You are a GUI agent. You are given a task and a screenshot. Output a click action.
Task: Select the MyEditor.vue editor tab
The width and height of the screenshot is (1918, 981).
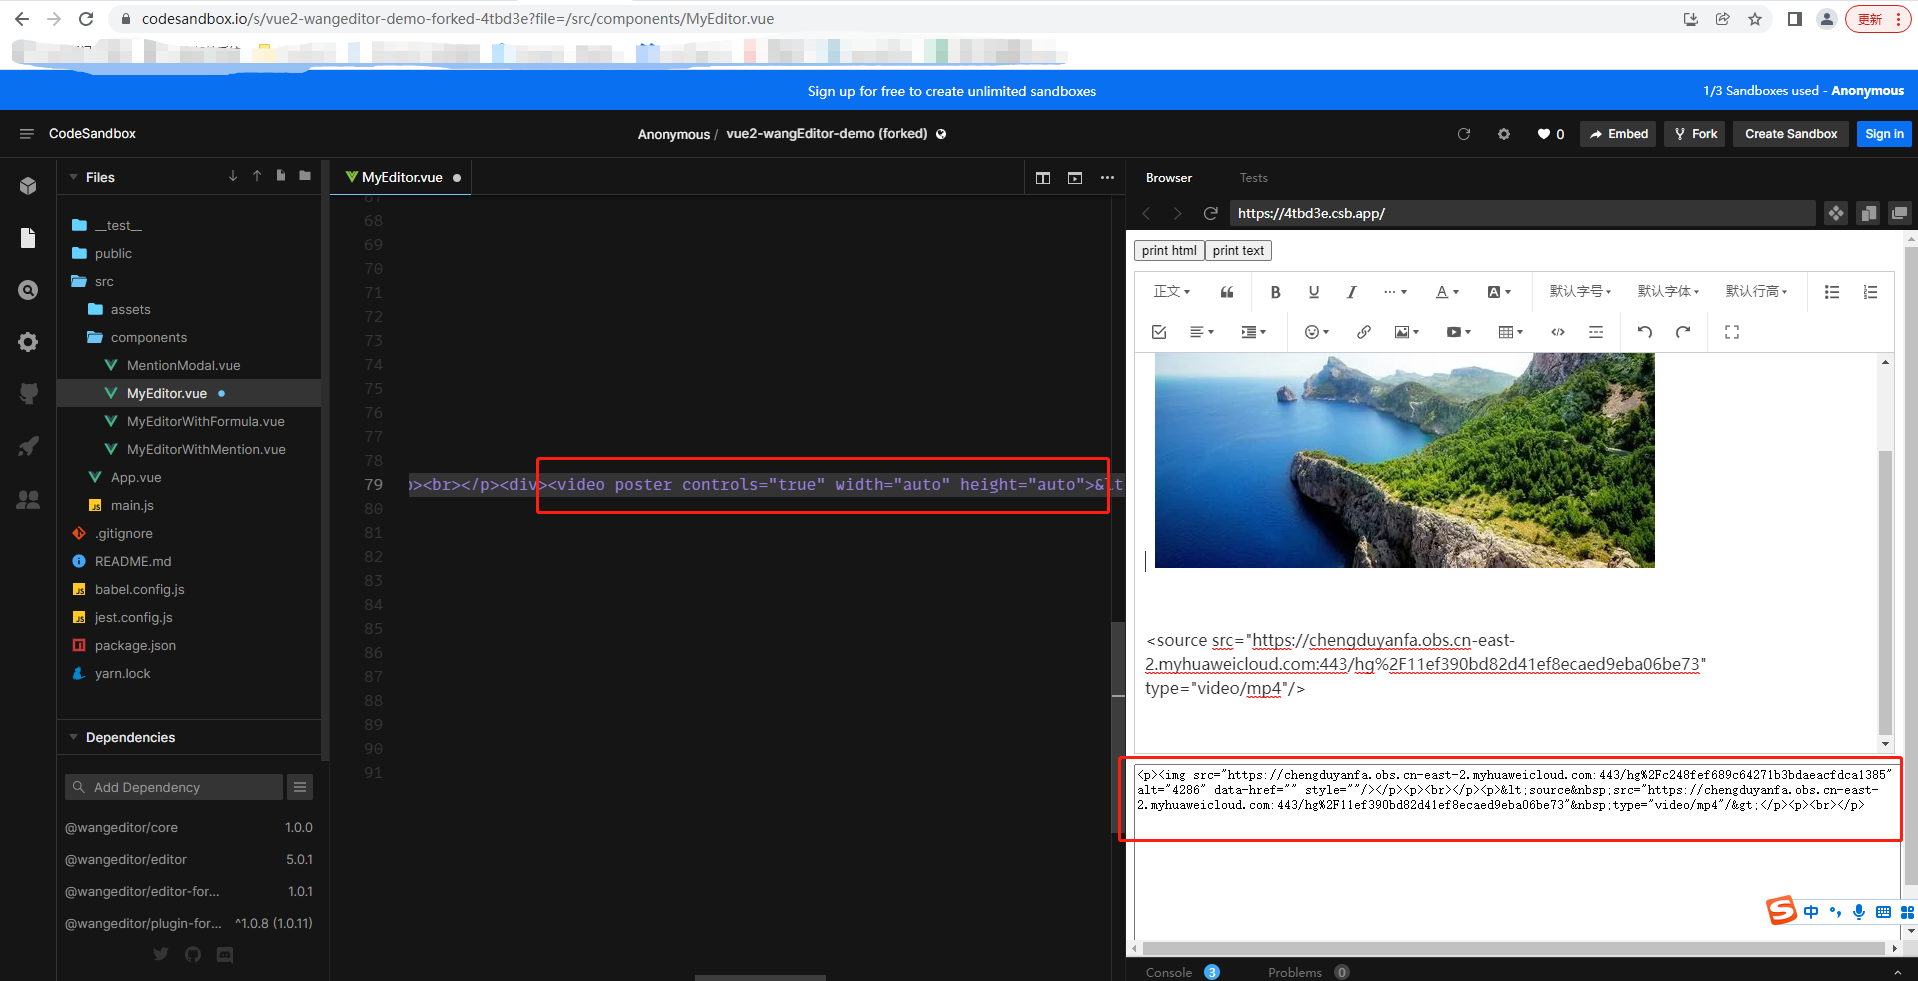(399, 177)
